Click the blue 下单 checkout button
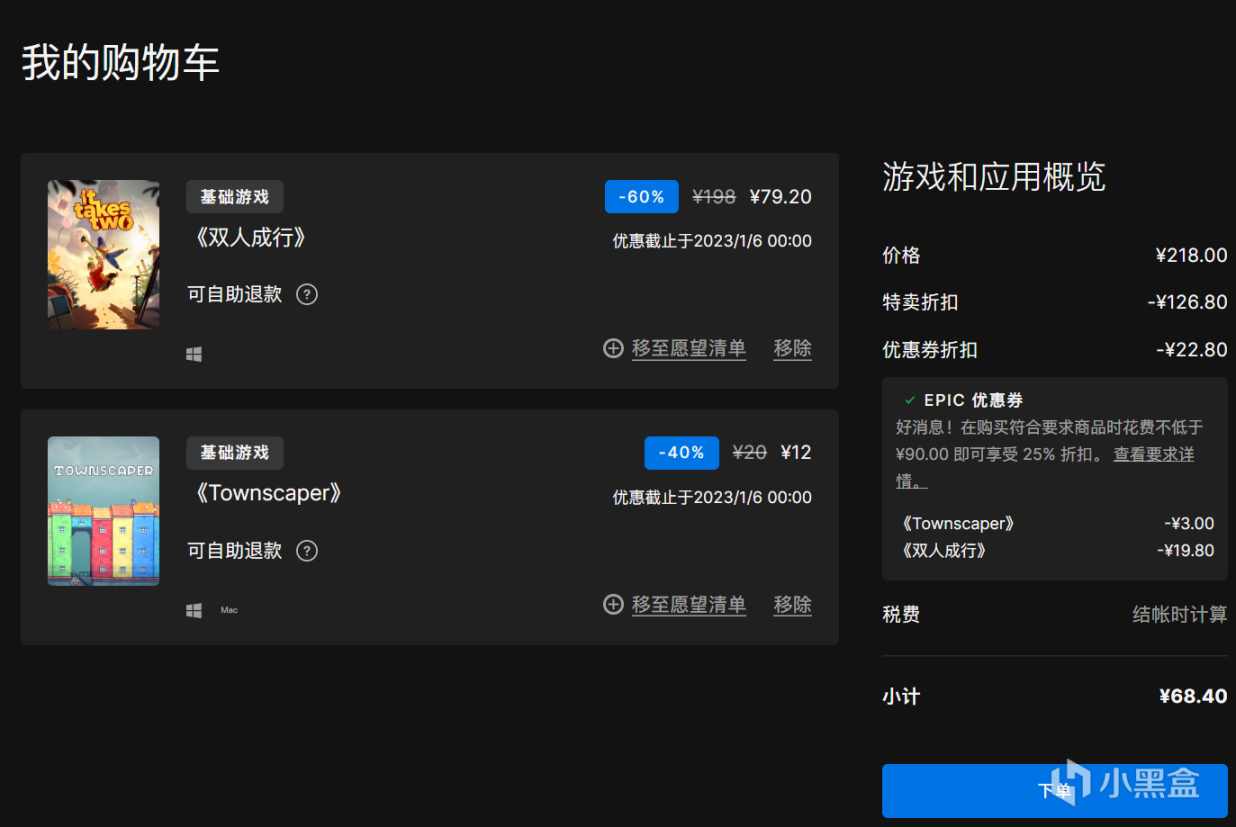The width and height of the screenshot is (1236, 827). tap(1054, 791)
